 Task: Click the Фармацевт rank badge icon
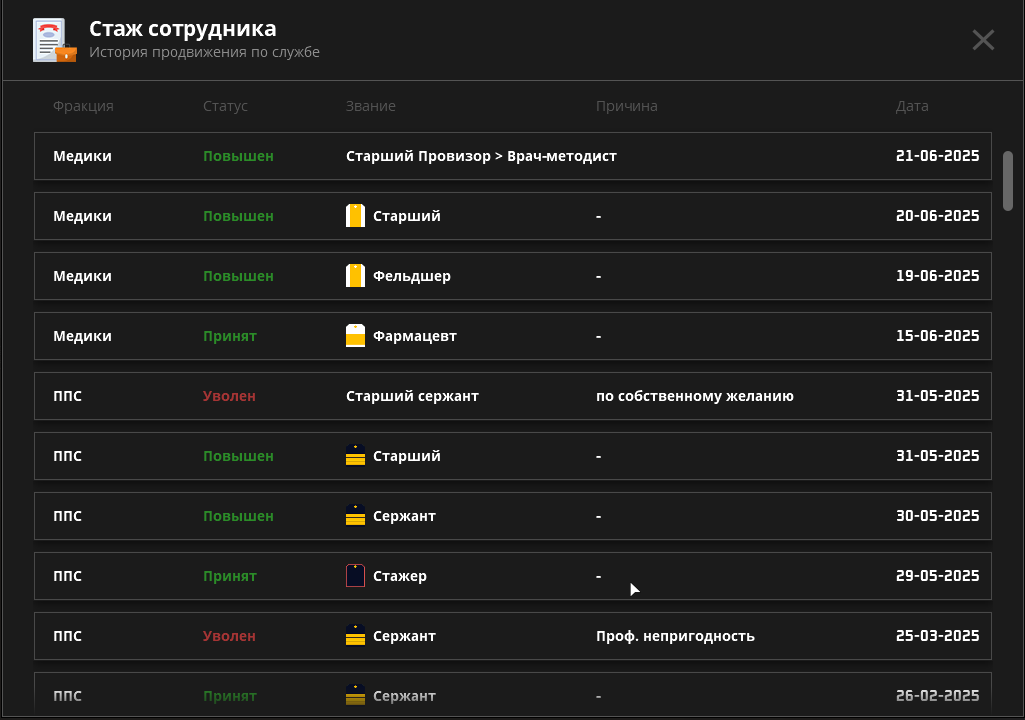click(x=355, y=336)
